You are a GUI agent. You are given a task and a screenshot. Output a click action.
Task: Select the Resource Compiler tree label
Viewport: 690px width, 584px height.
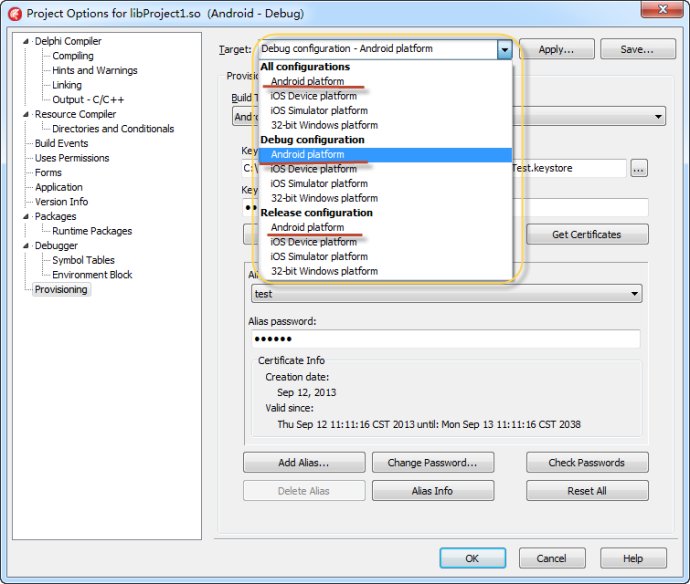click(x=75, y=114)
